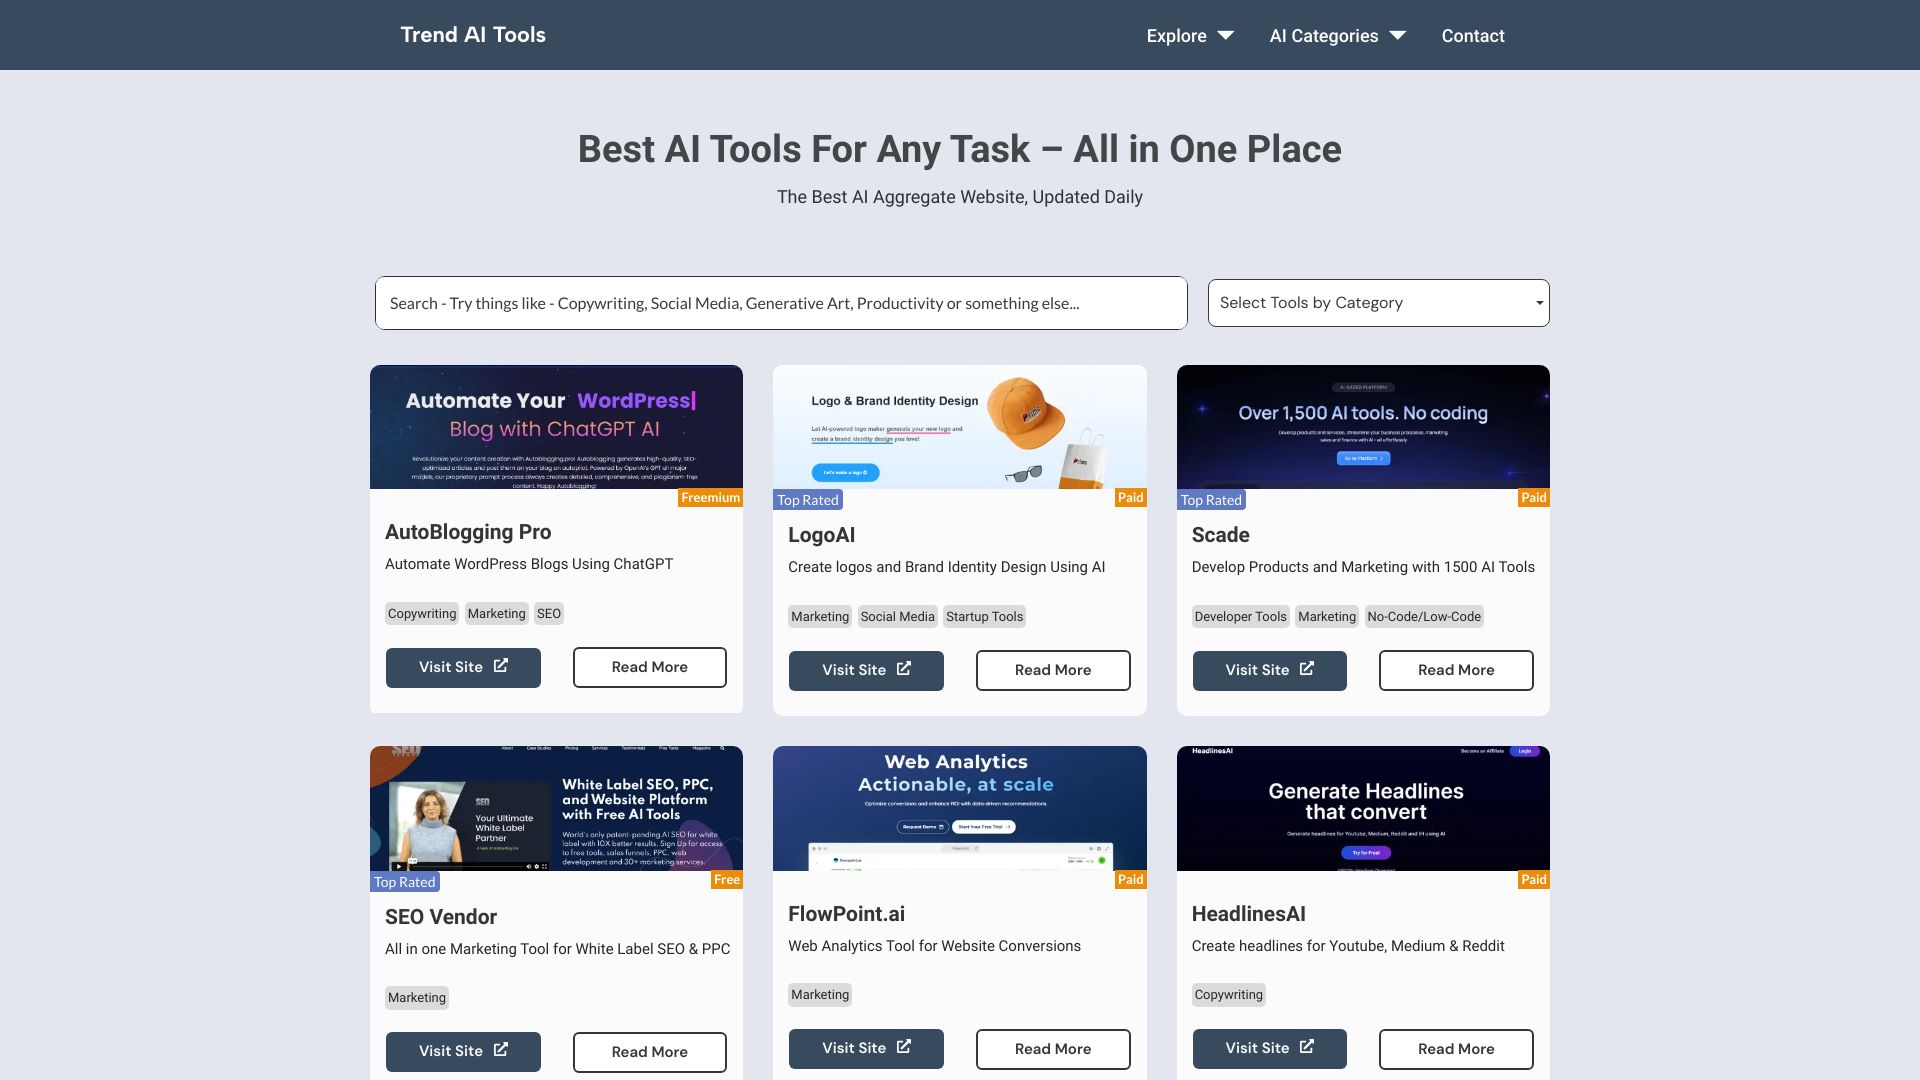This screenshot has height=1080, width=1920.
Task: Click the Trend AI Tools home link
Action: coord(472,34)
